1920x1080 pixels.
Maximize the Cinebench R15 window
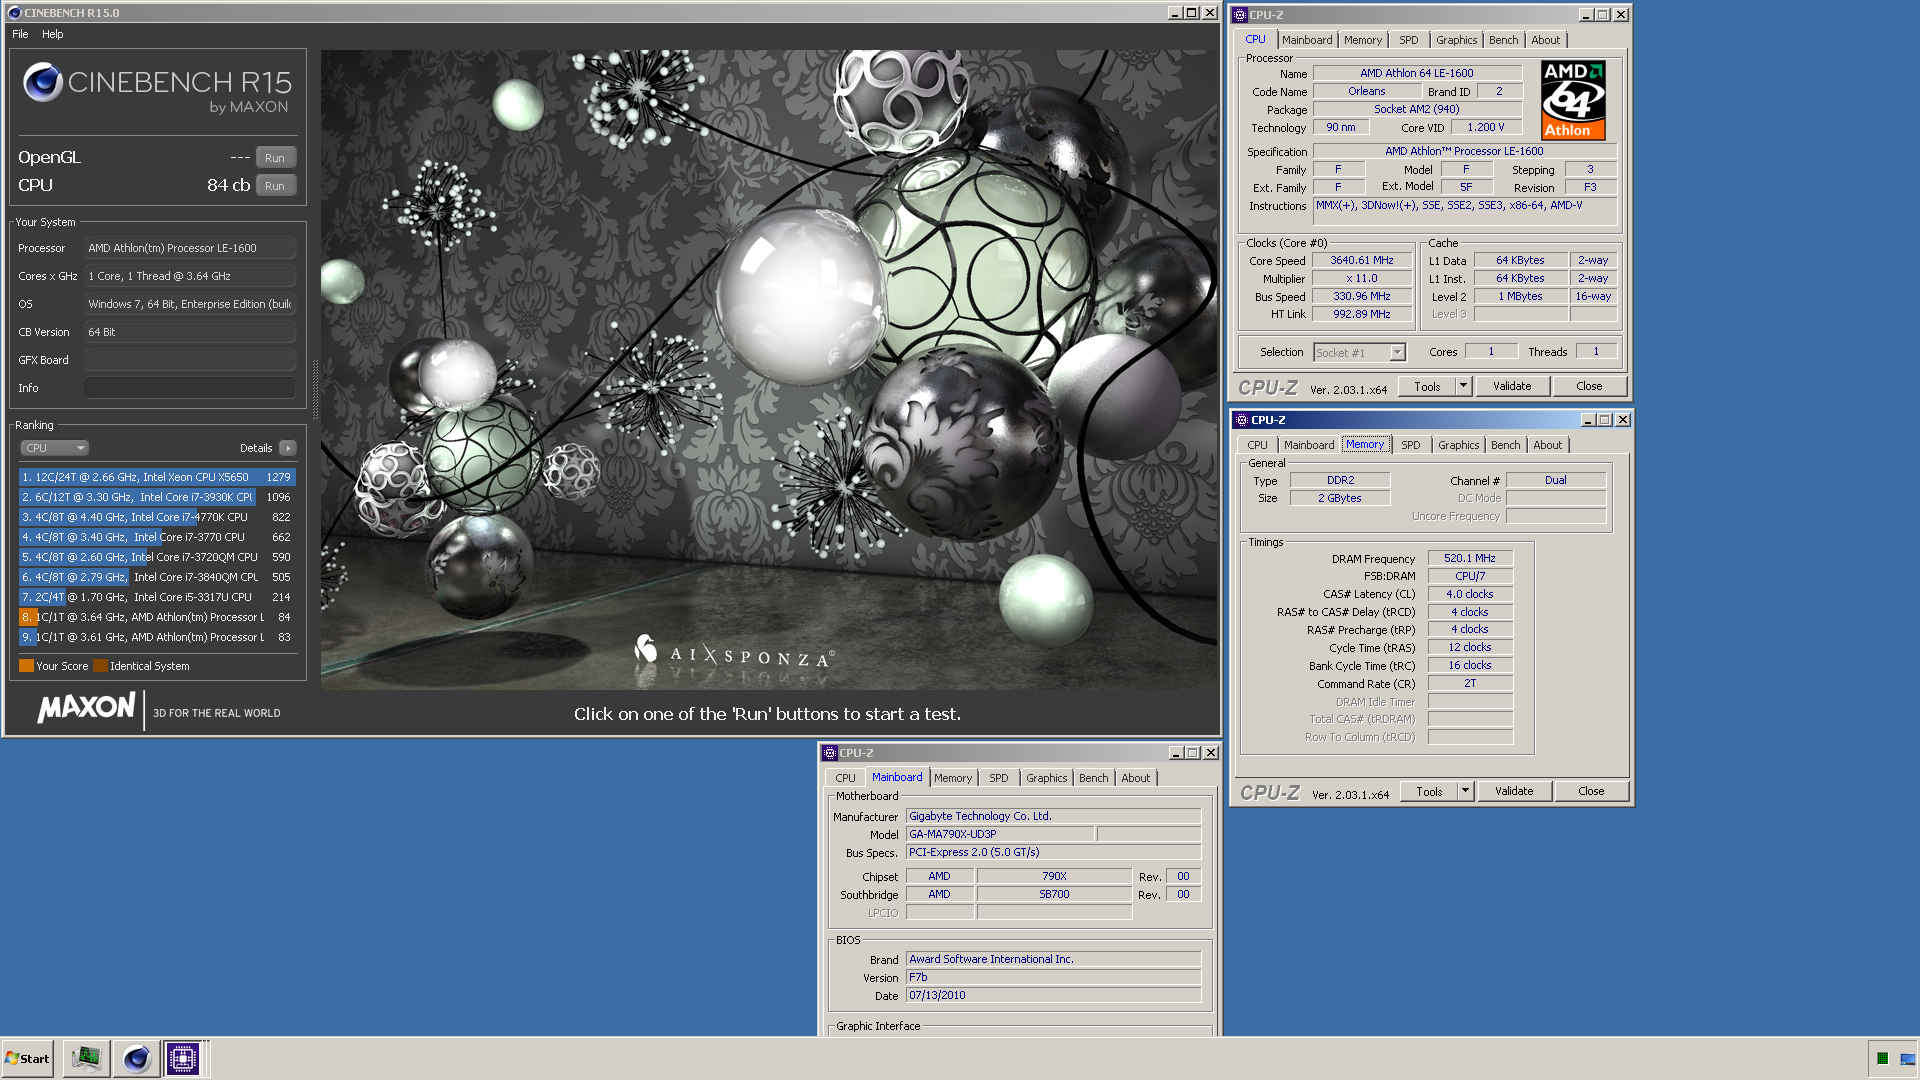coord(1191,13)
